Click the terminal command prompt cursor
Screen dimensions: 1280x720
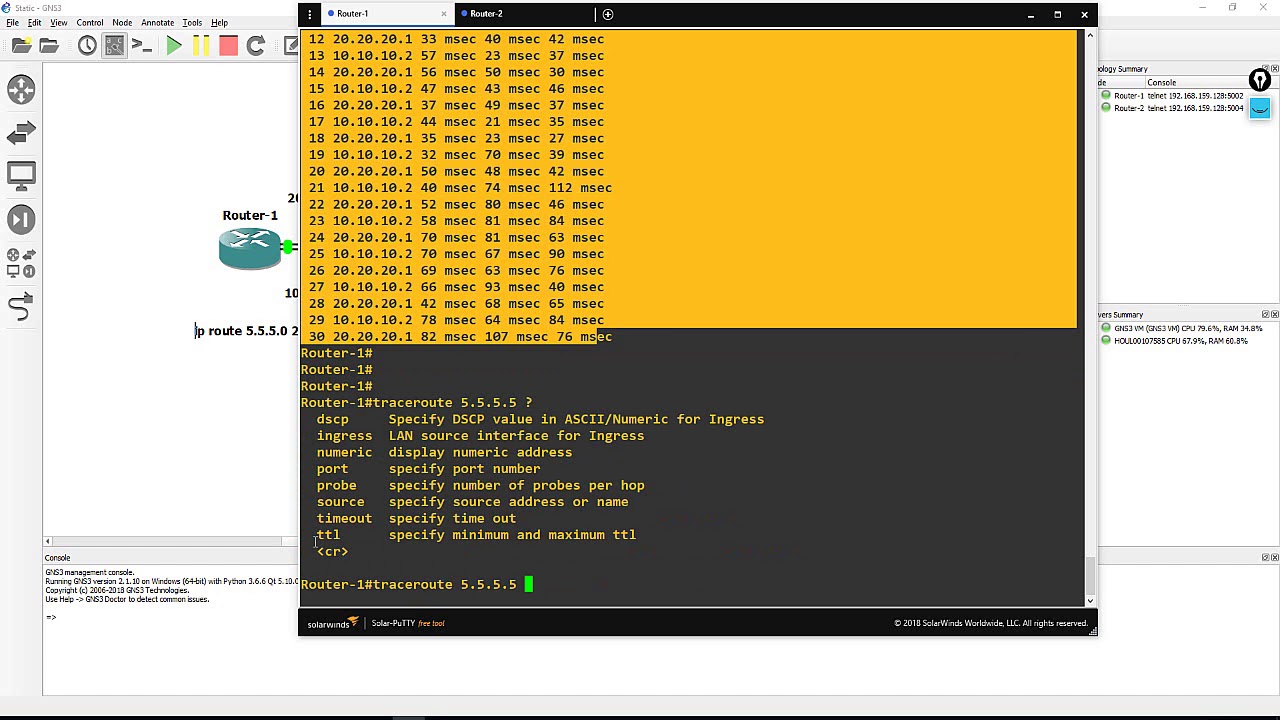click(x=529, y=584)
